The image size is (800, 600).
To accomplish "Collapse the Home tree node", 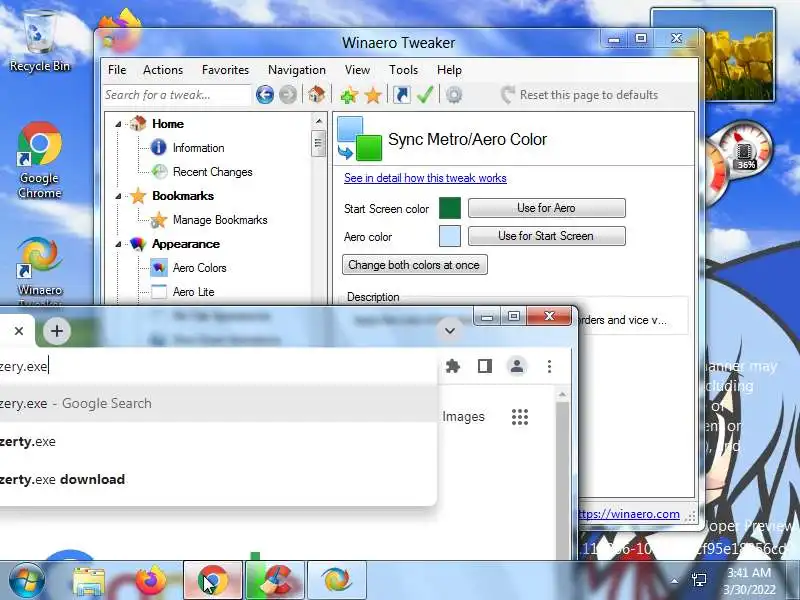I will click(x=118, y=124).
